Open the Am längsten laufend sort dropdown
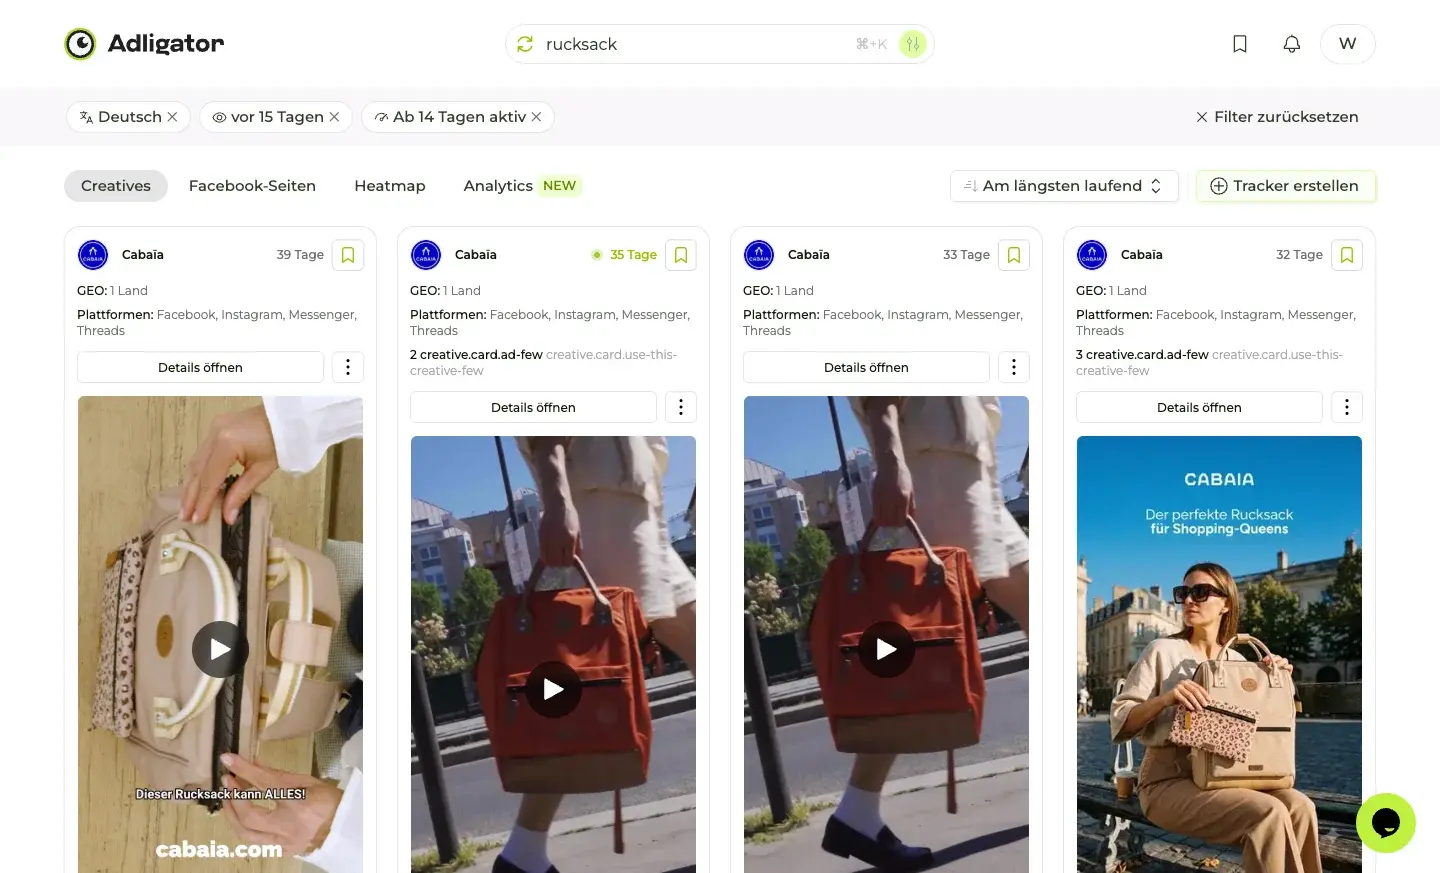The image size is (1440, 873). tap(1064, 186)
